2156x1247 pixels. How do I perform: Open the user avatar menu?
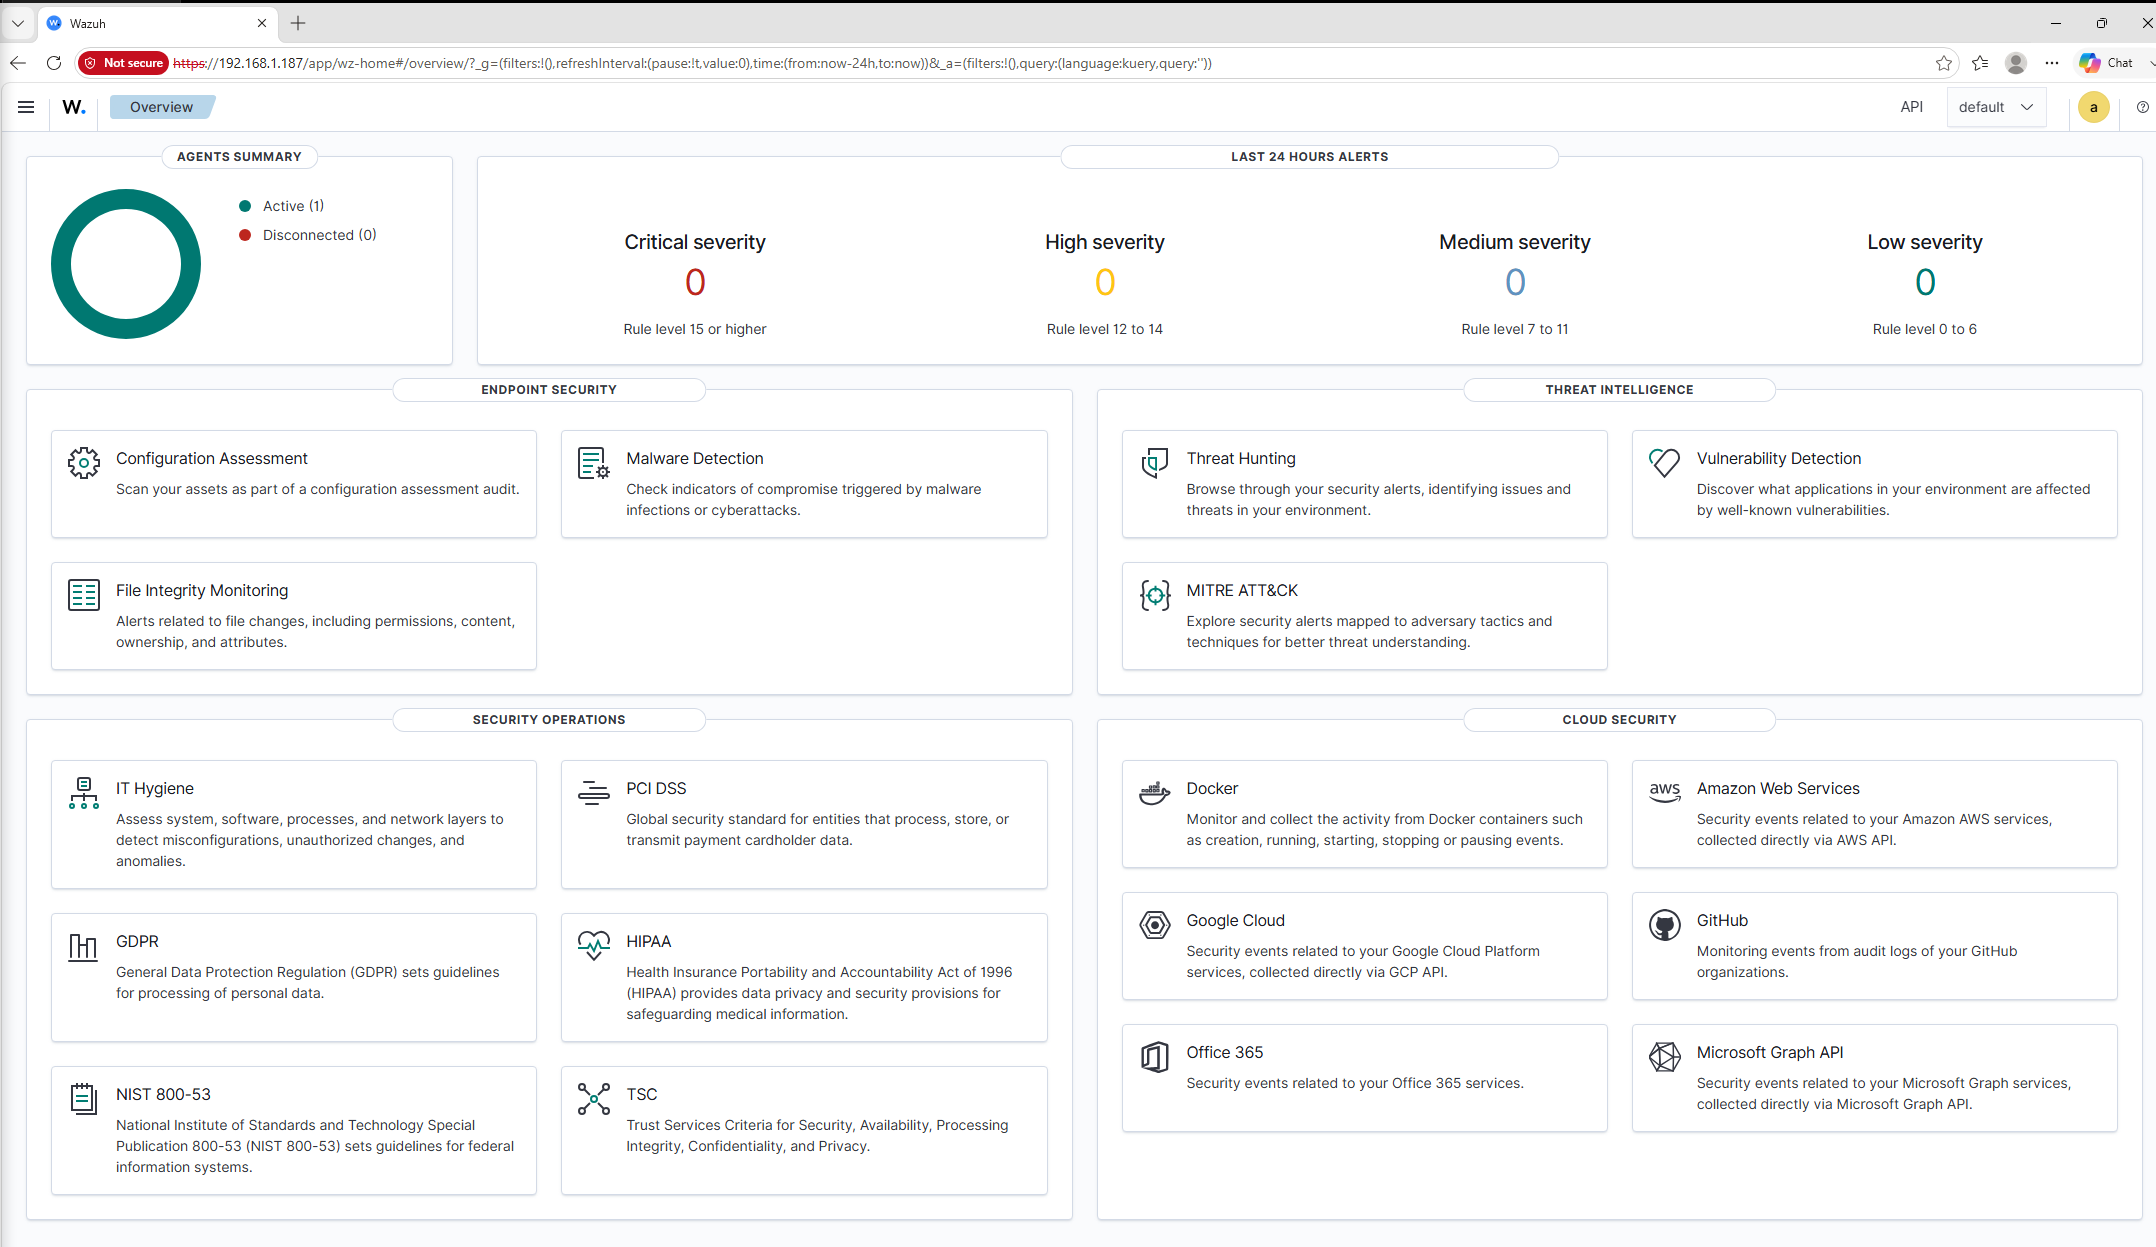(x=2093, y=107)
